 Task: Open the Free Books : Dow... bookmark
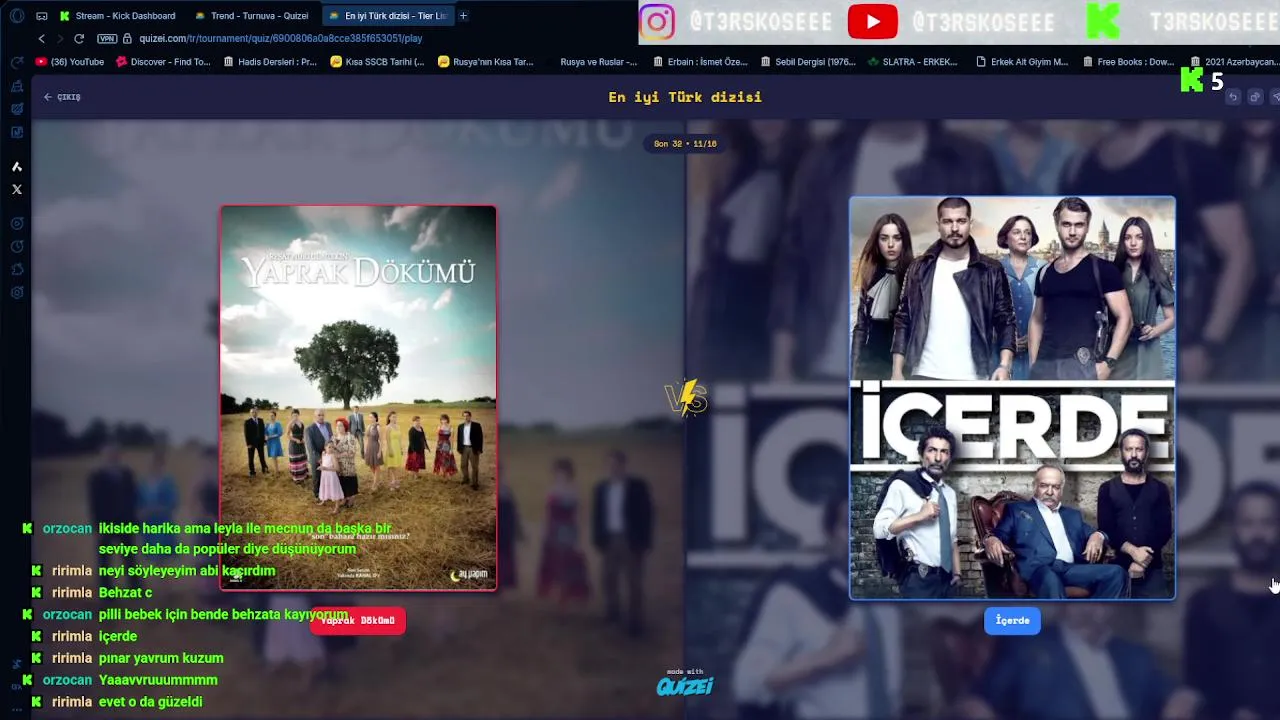1128,62
